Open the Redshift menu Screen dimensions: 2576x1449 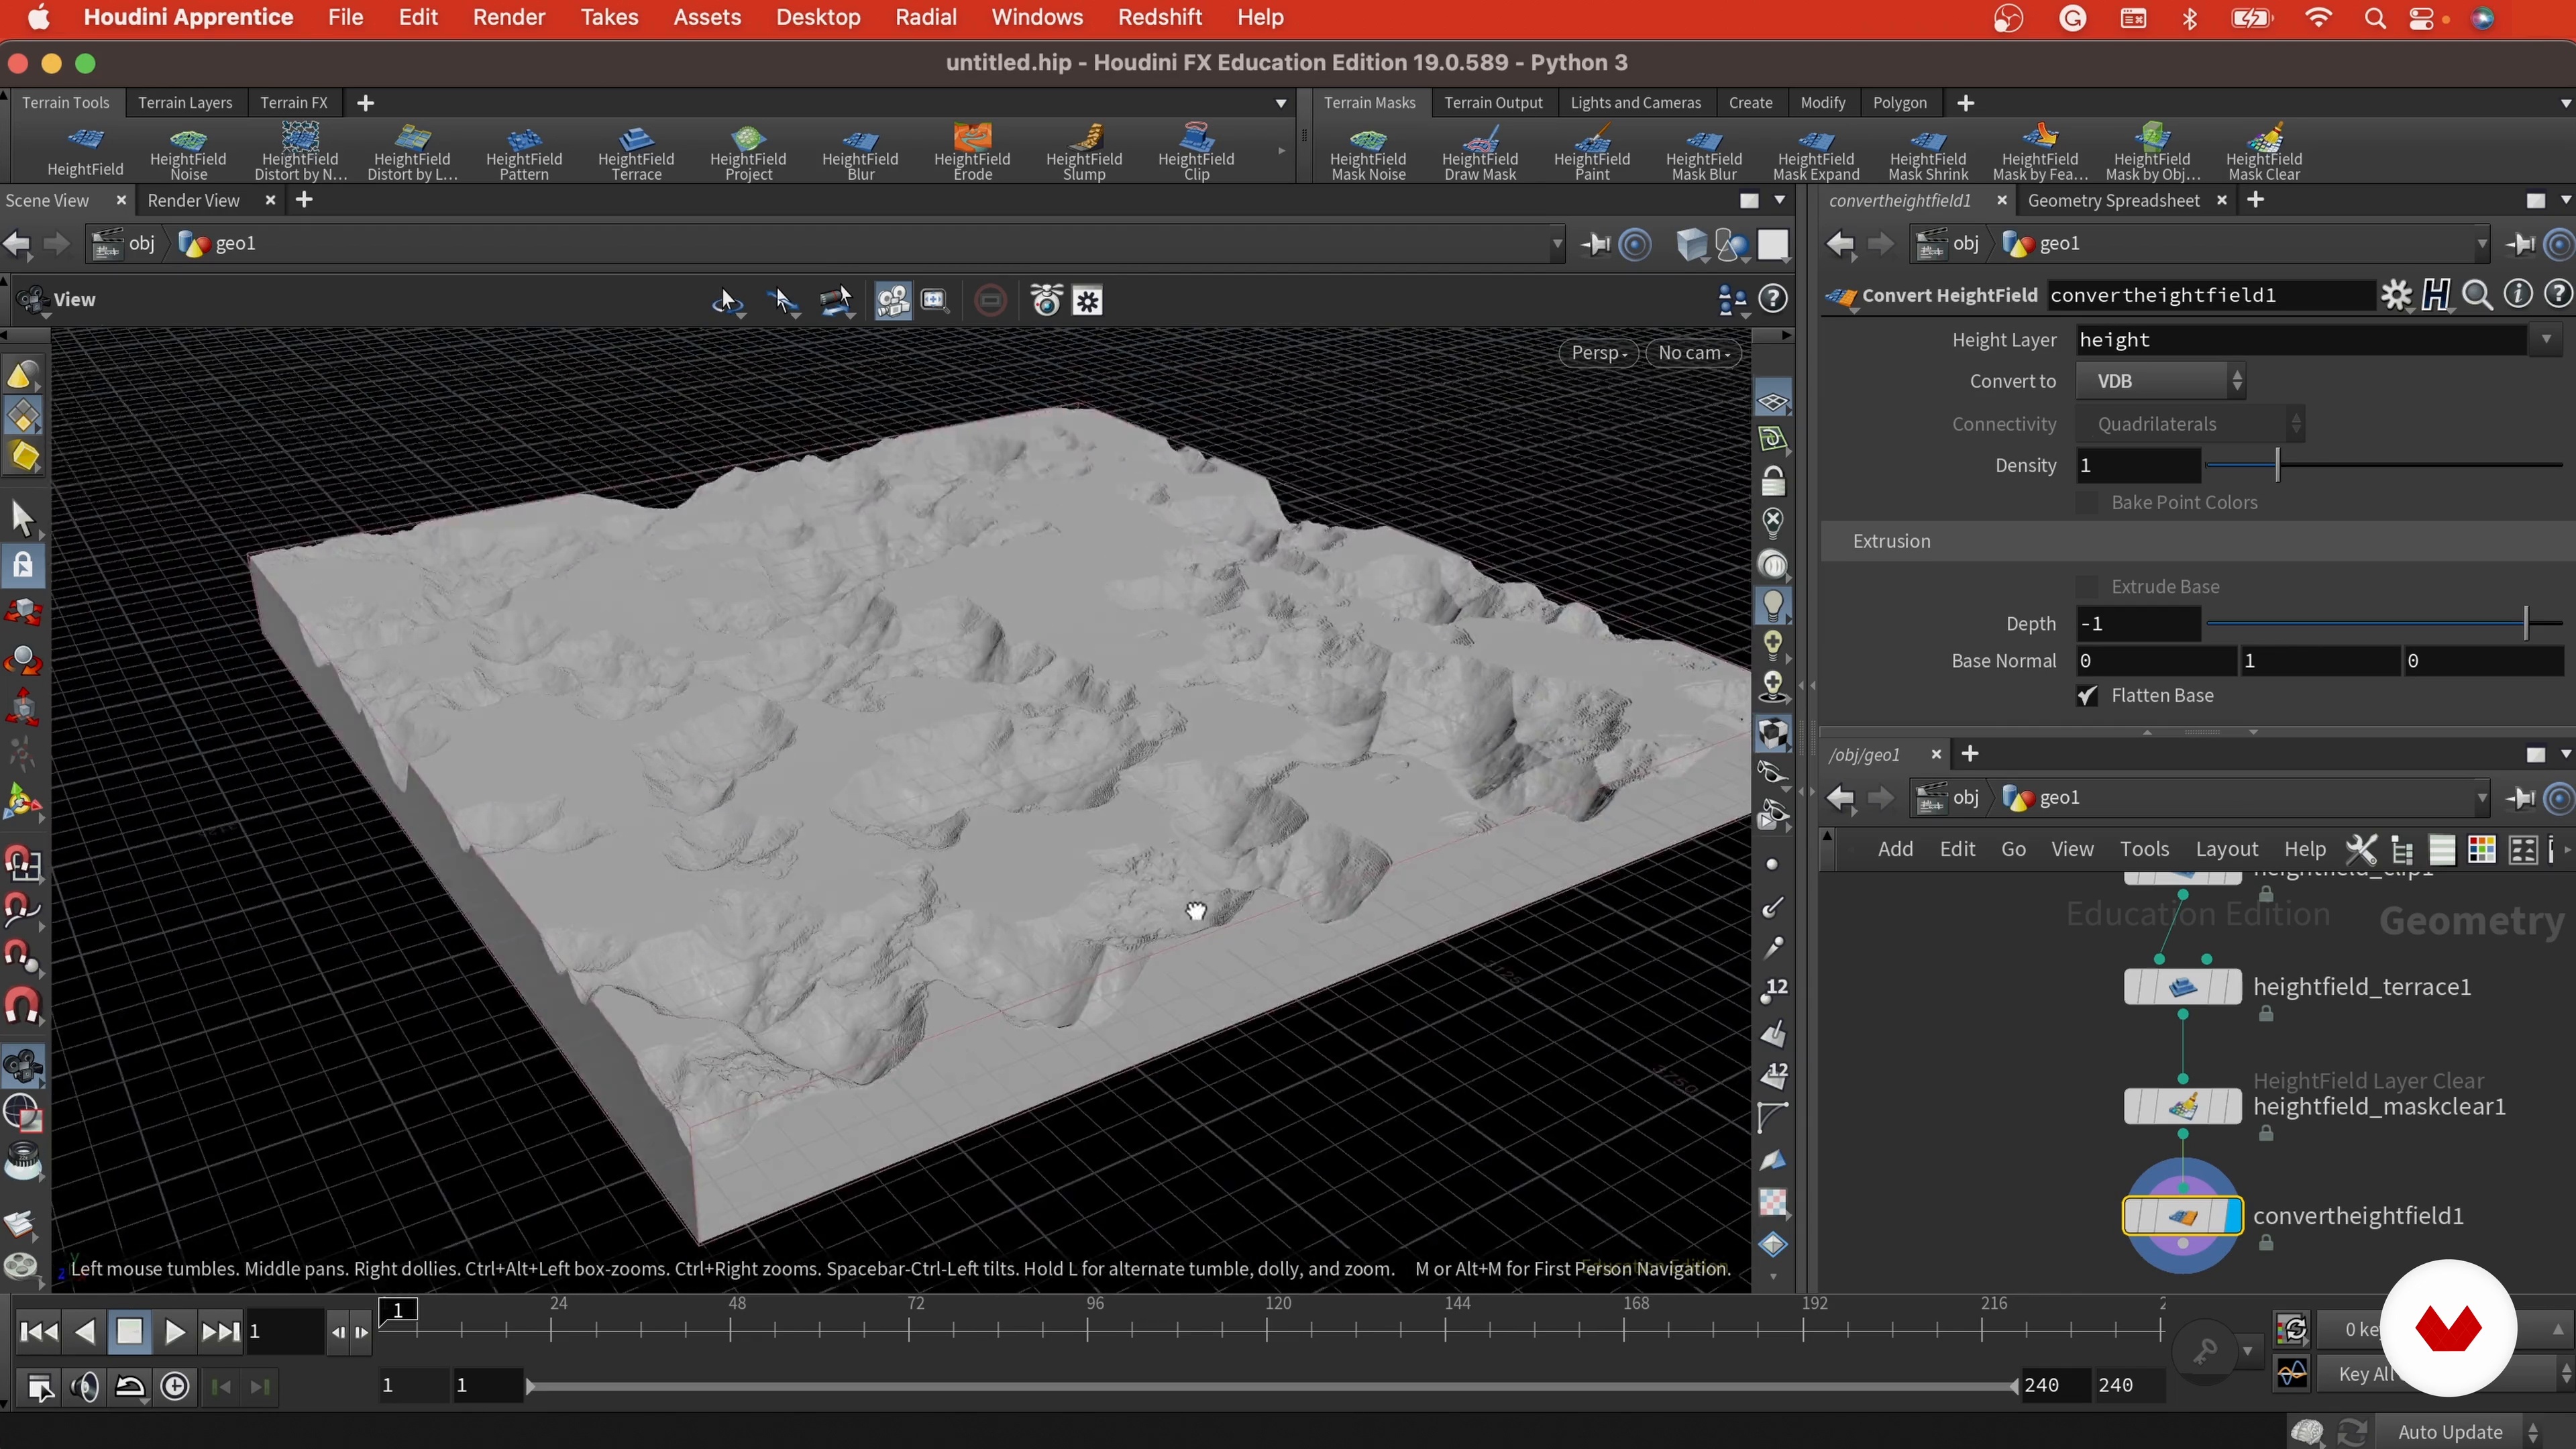pos(1160,17)
